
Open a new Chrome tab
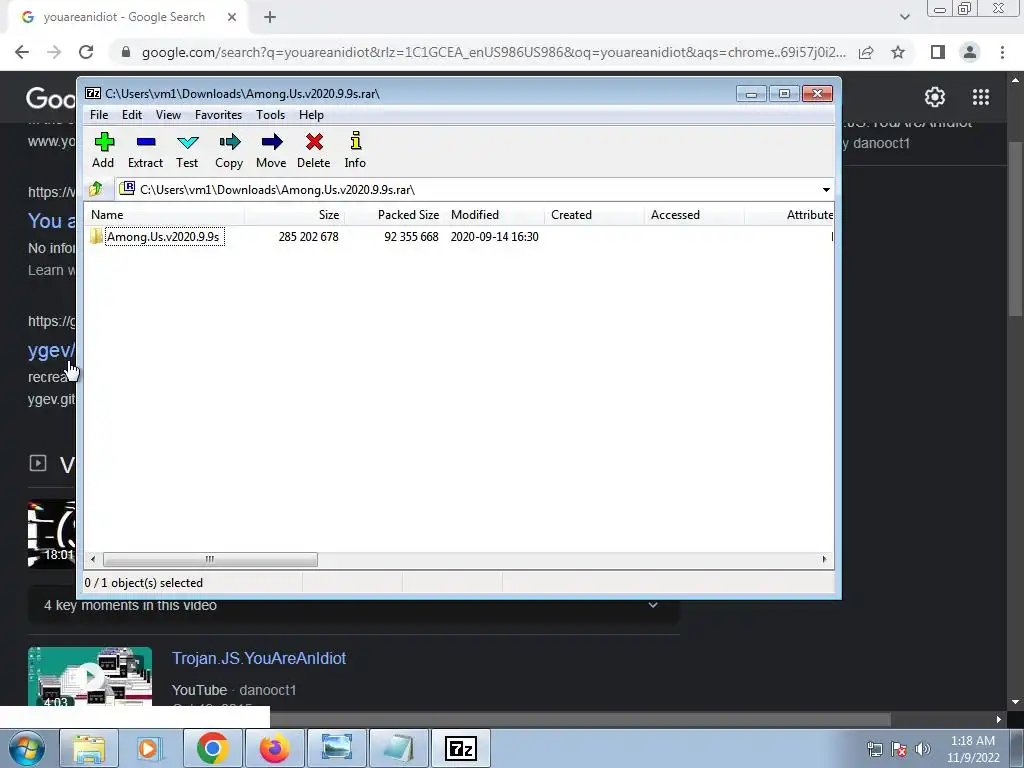270,18
